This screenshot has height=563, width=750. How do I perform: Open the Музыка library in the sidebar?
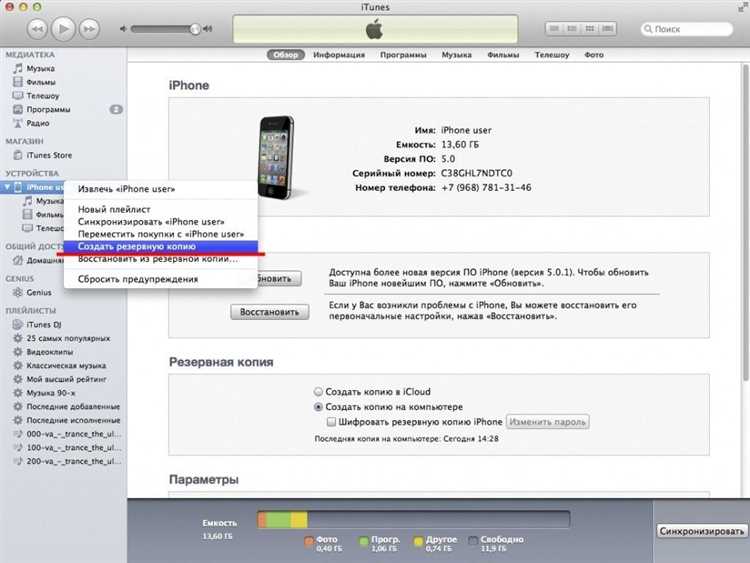tap(42, 67)
